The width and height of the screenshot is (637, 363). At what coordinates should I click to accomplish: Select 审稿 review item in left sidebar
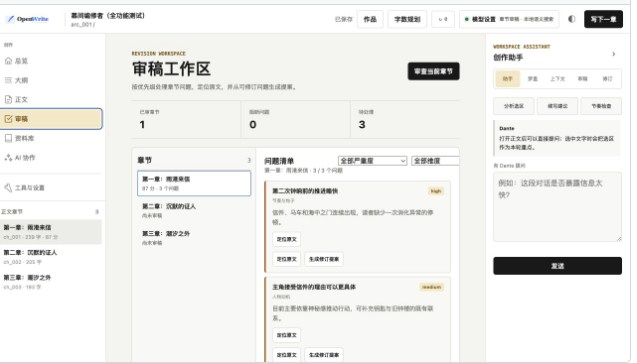click(x=51, y=119)
